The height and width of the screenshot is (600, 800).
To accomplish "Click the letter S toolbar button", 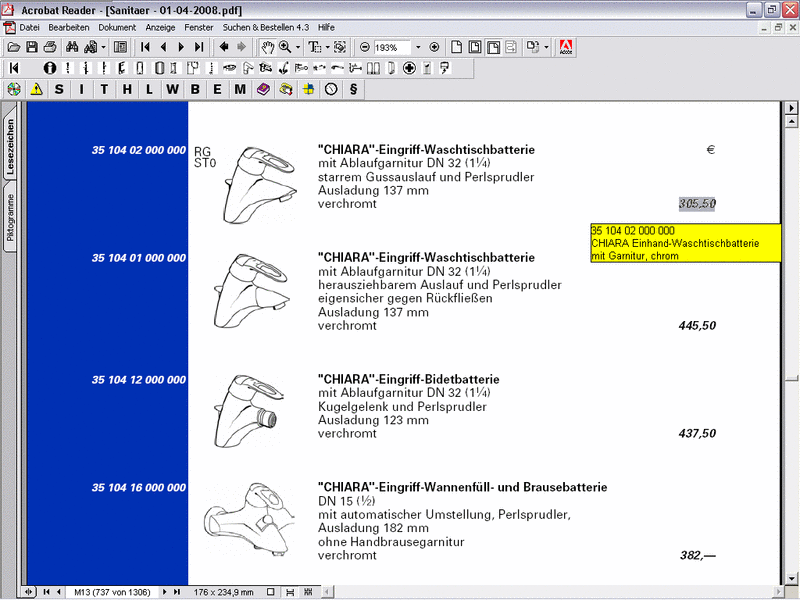I will [59, 89].
